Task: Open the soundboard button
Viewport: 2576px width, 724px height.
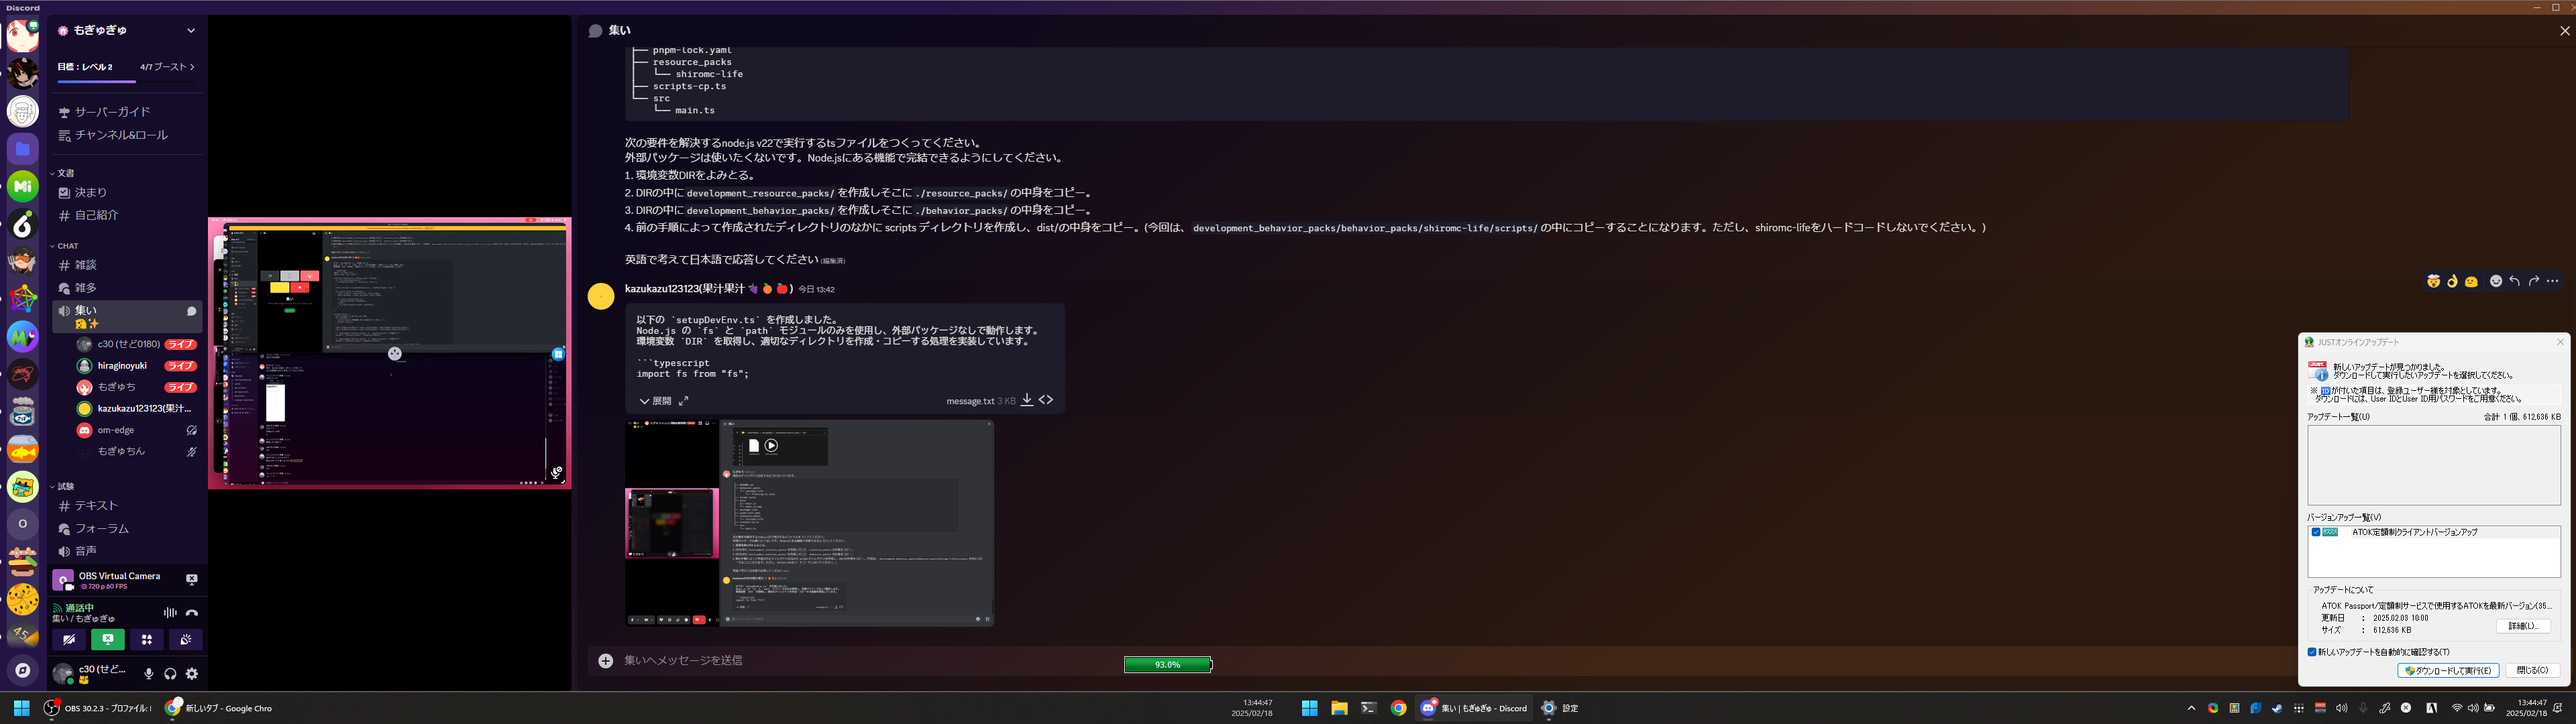Action: [186, 640]
